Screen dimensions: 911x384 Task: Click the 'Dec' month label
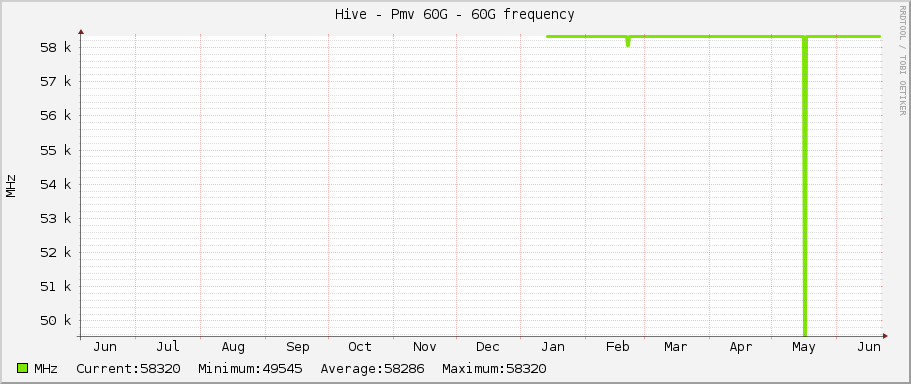coord(487,347)
